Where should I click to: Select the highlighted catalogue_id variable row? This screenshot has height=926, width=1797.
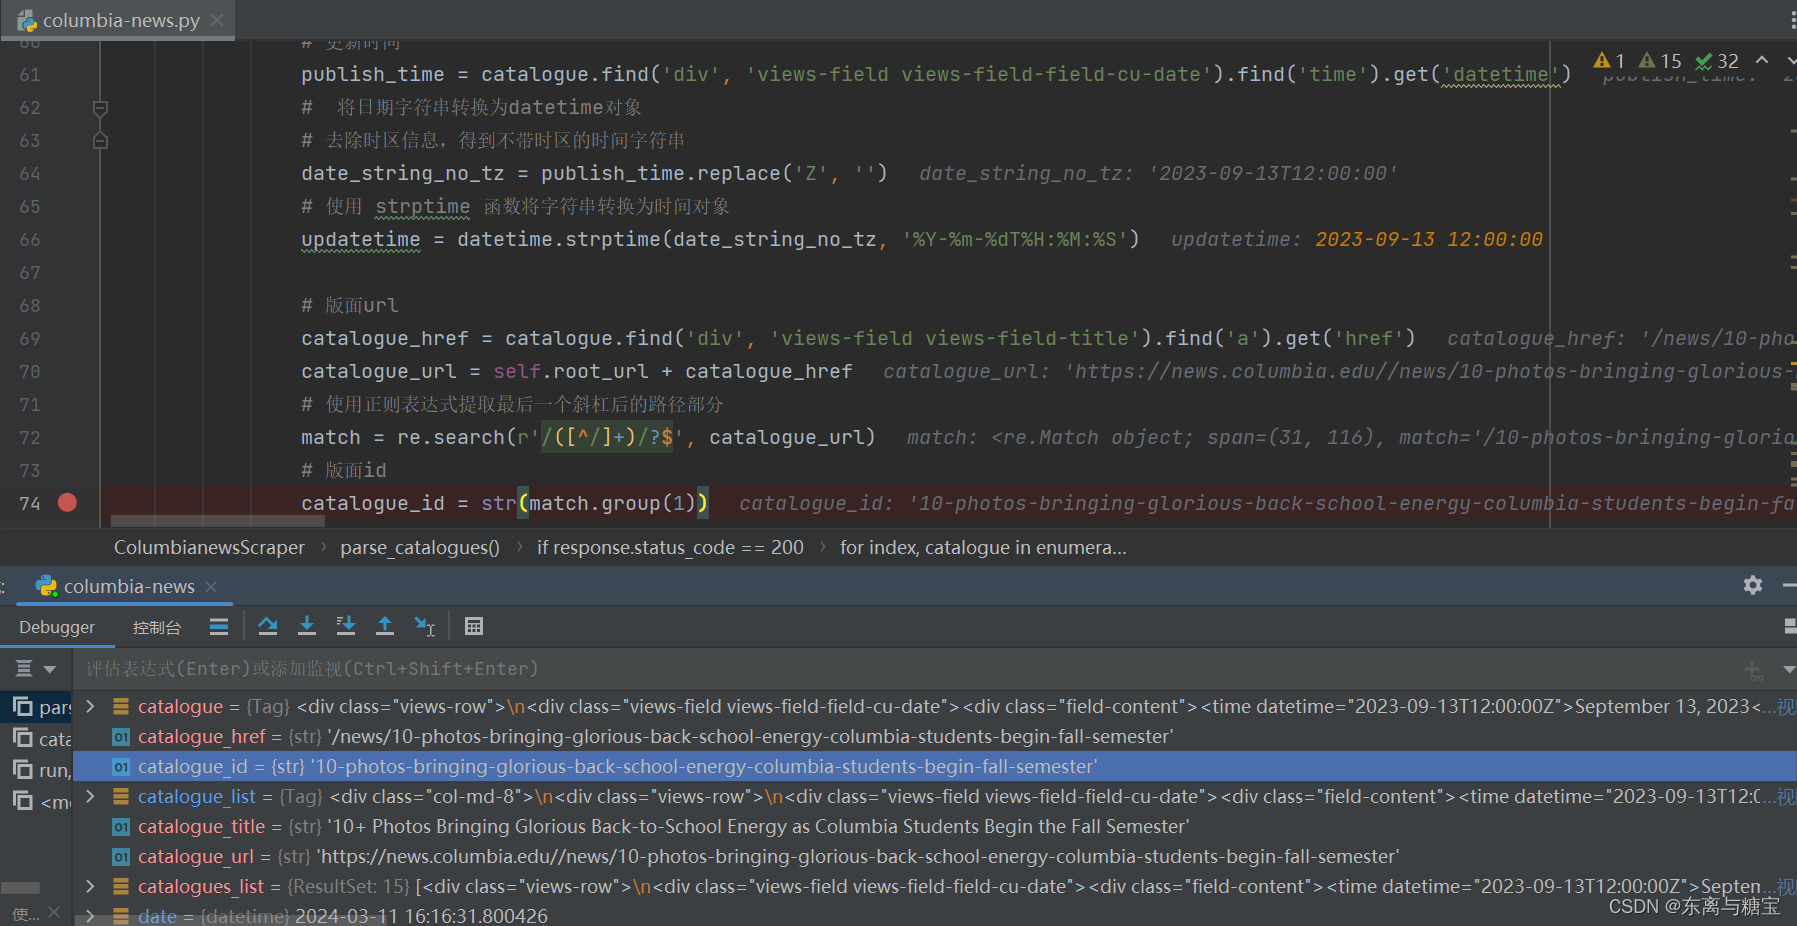tap(935, 766)
